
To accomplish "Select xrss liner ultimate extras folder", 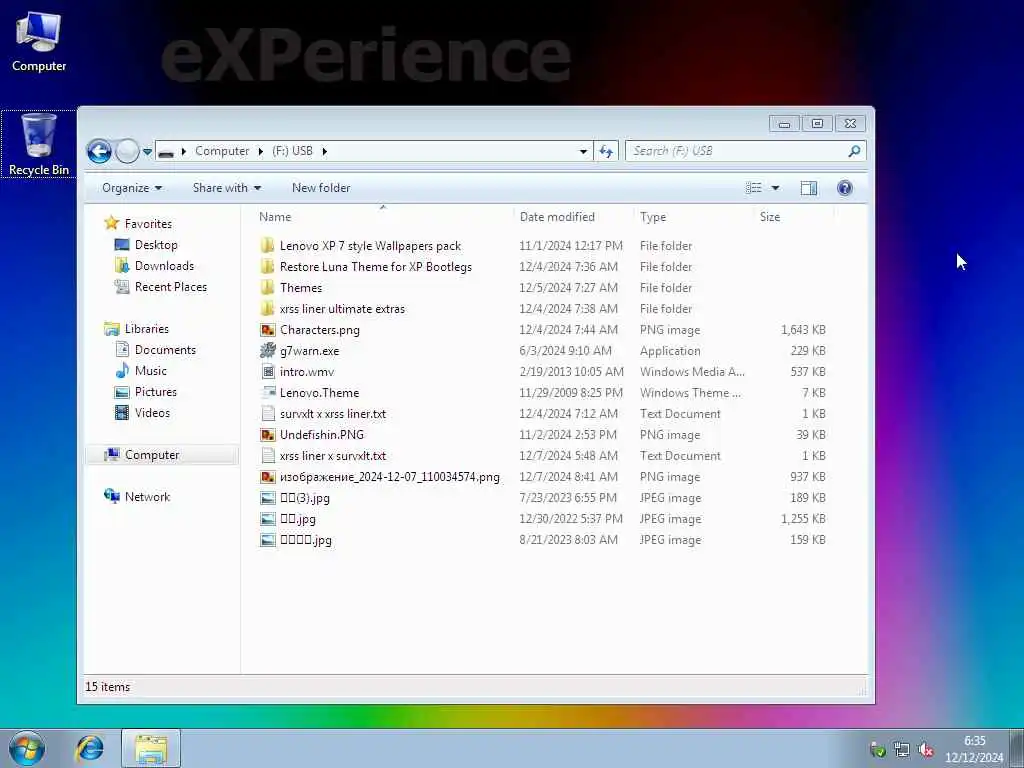I will [x=342, y=309].
